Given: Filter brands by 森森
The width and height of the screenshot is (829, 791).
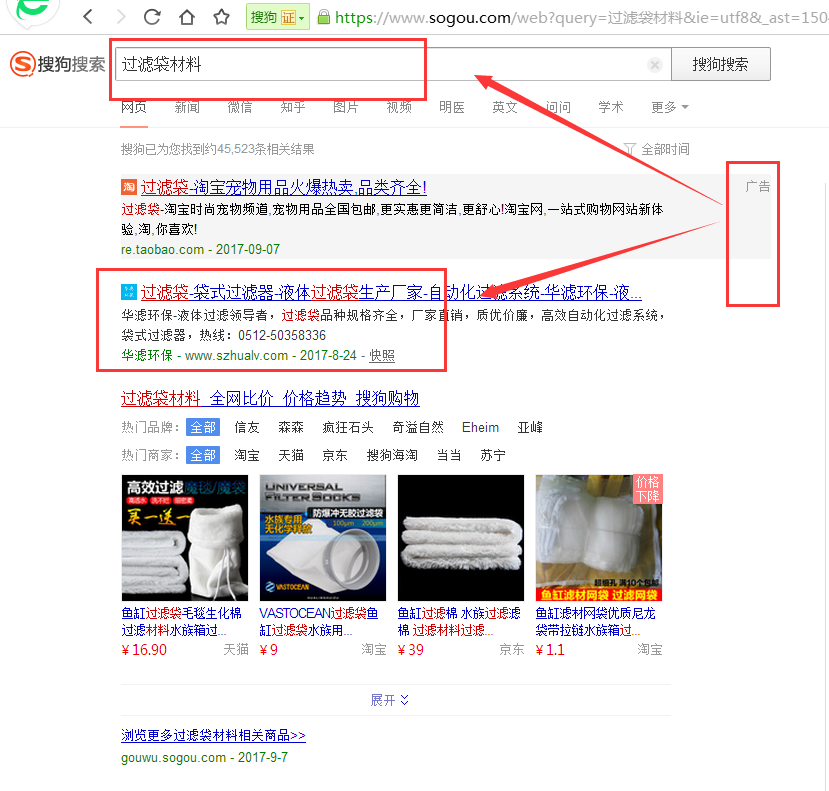Looking at the screenshot, I should (291, 427).
